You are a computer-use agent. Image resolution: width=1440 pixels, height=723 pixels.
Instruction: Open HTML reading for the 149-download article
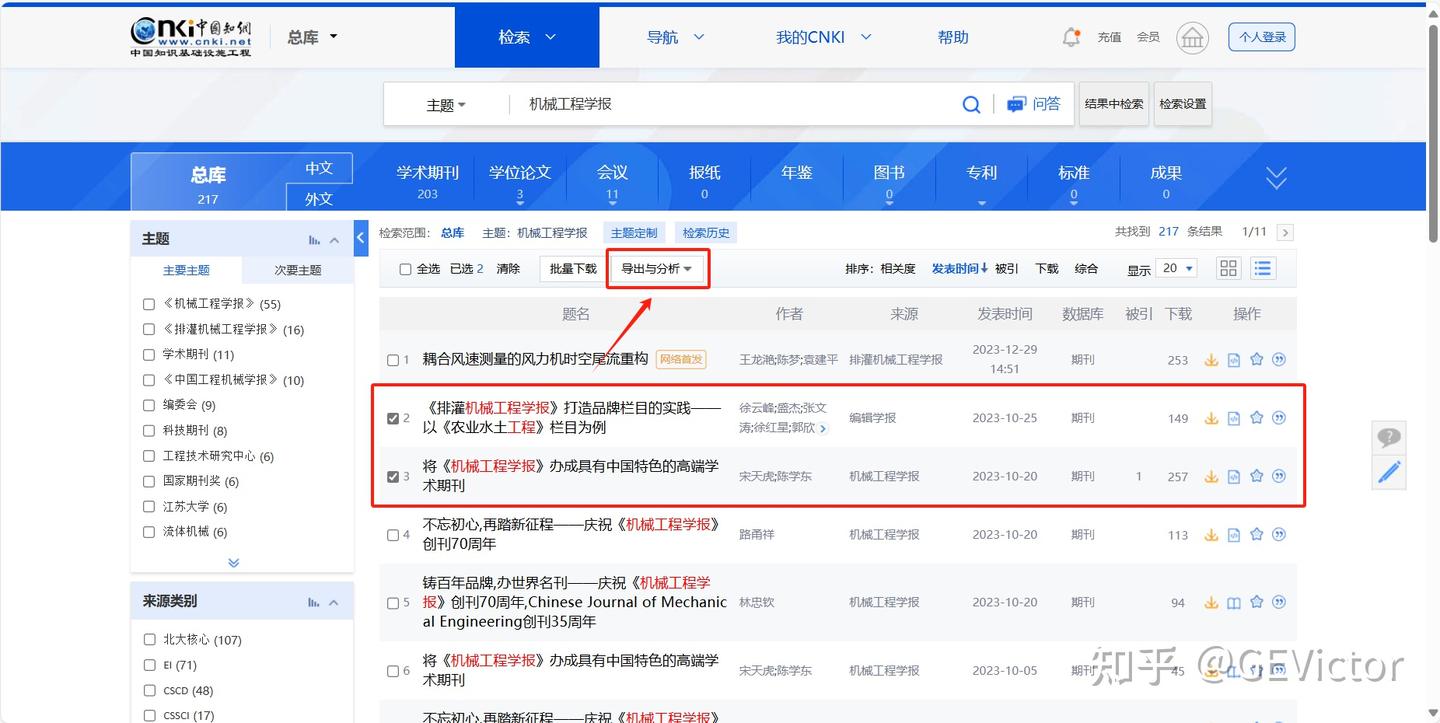pos(1234,418)
